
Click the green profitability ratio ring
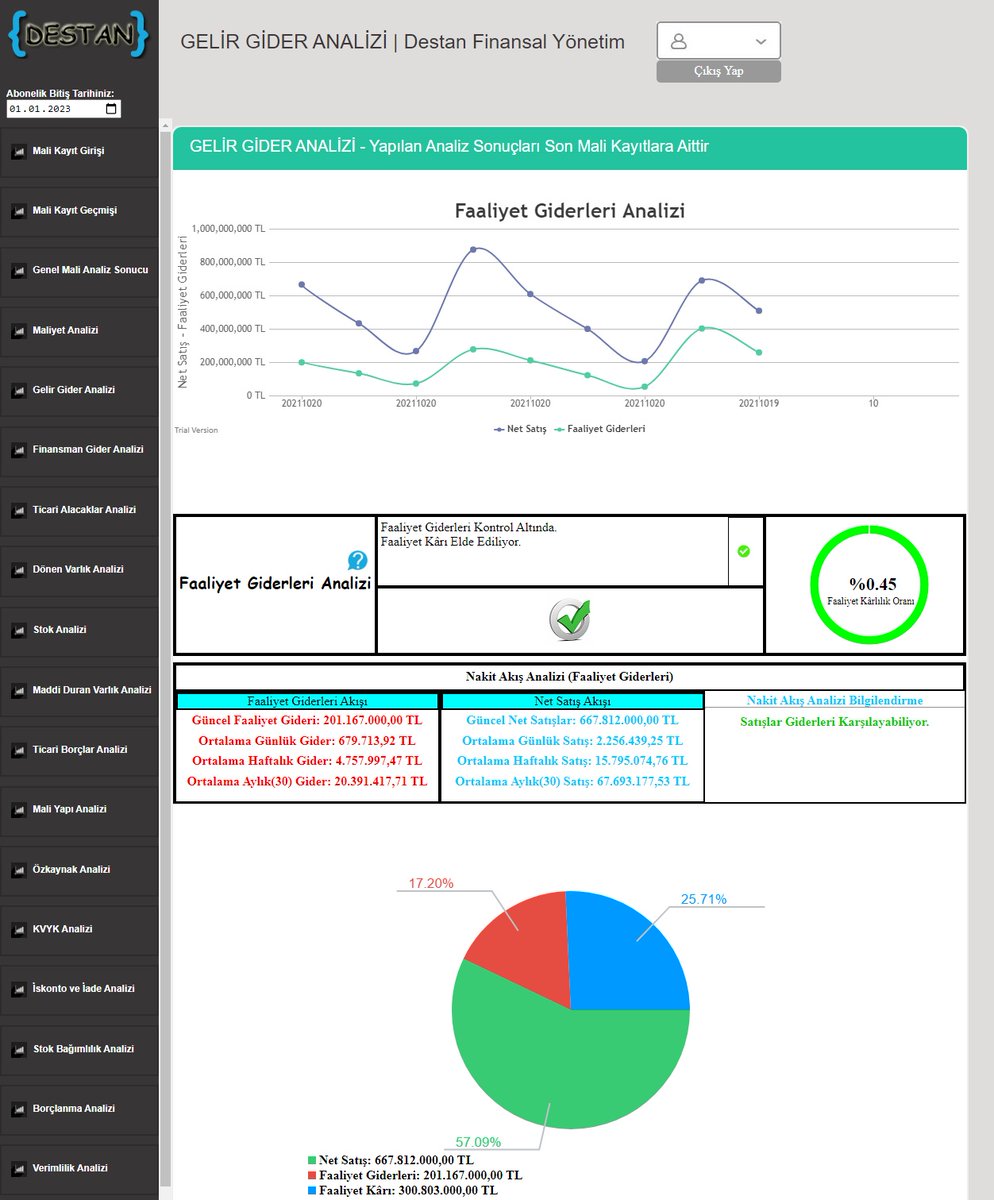point(869,585)
